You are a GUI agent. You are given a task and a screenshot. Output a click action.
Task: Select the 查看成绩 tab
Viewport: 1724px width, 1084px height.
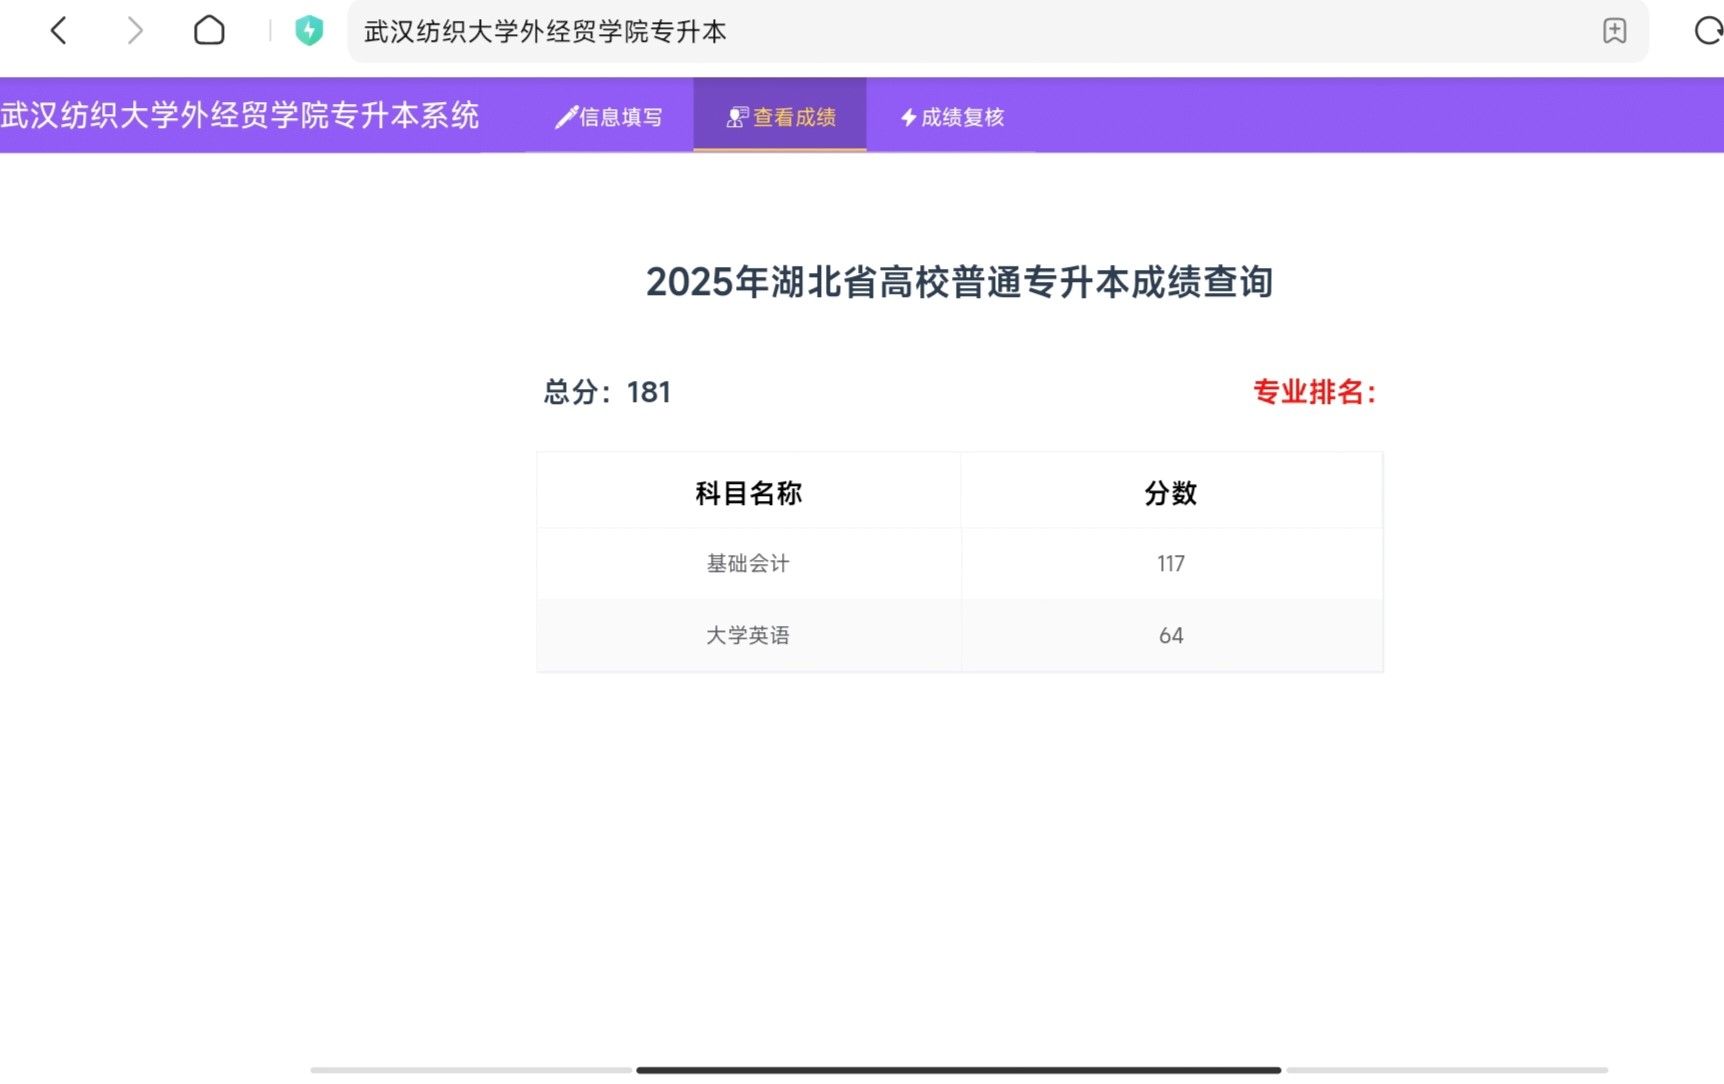coord(780,116)
